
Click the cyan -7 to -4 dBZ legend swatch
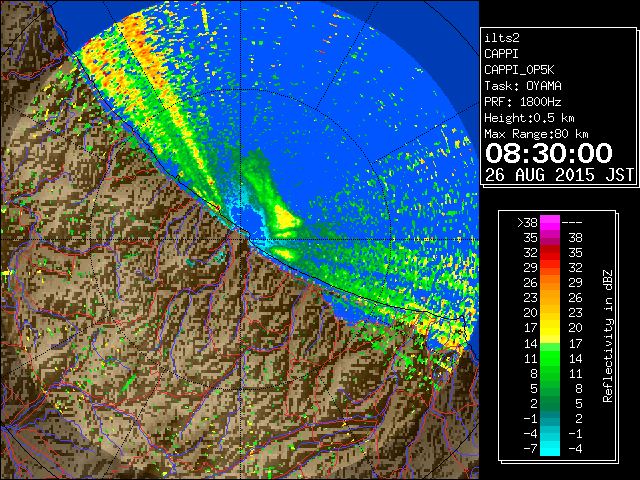[550, 448]
